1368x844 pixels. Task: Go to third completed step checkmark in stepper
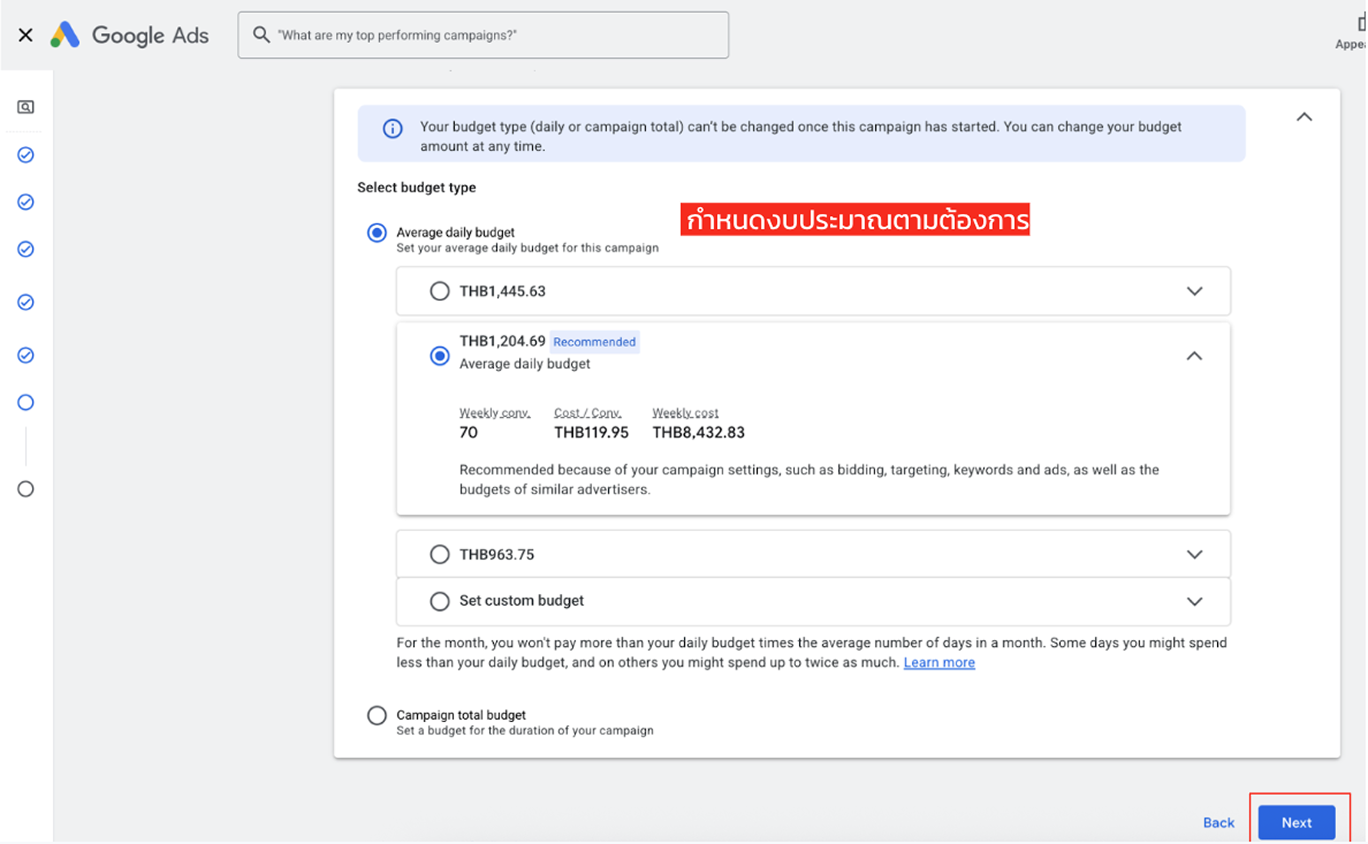[x=26, y=249]
